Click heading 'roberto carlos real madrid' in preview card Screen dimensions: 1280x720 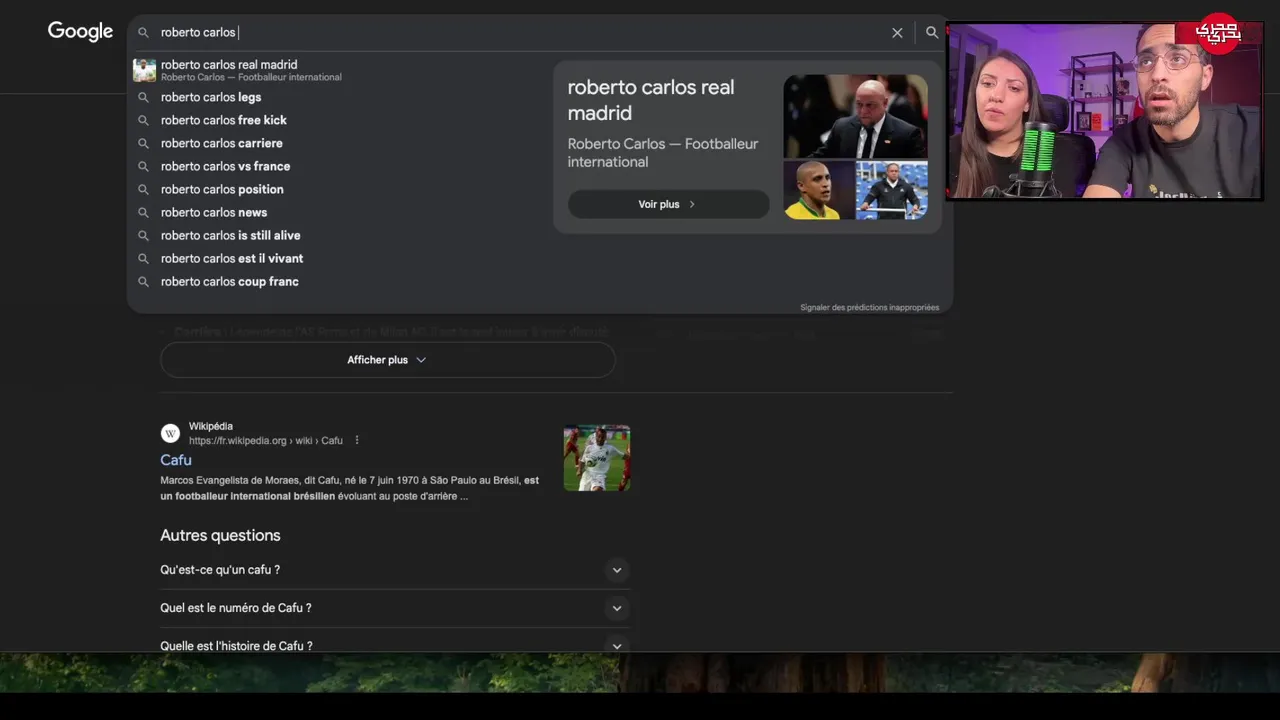[x=651, y=100]
